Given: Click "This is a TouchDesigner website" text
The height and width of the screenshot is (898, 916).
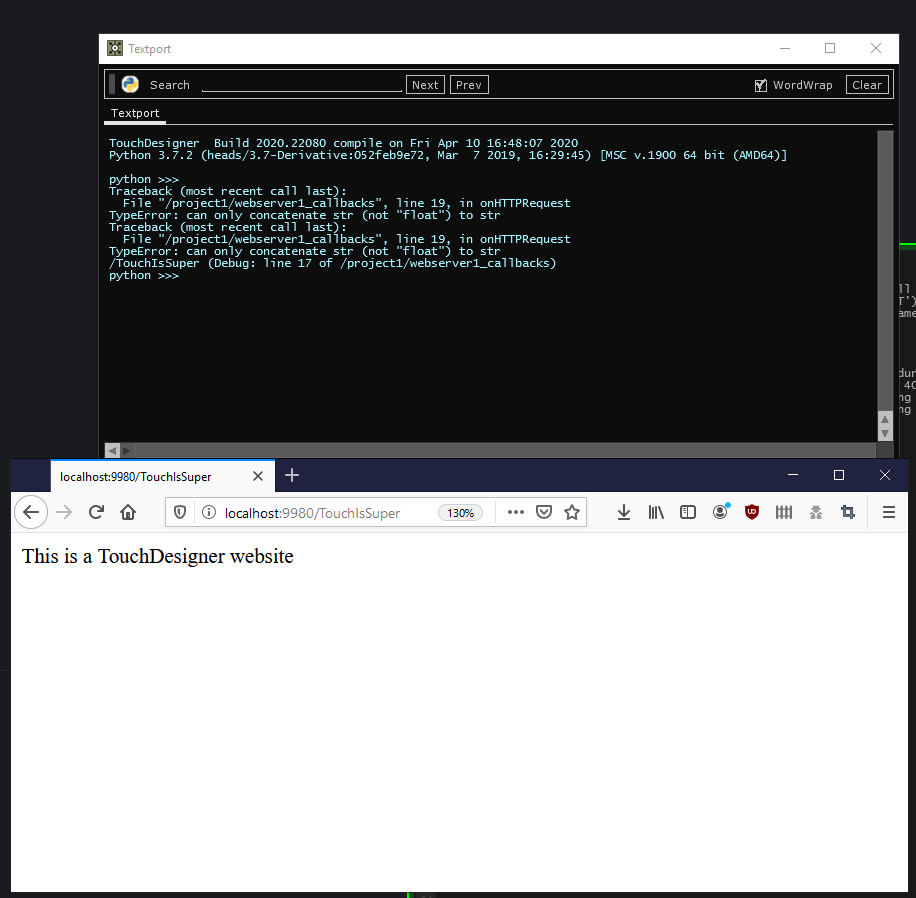Looking at the screenshot, I should [x=158, y=556].
